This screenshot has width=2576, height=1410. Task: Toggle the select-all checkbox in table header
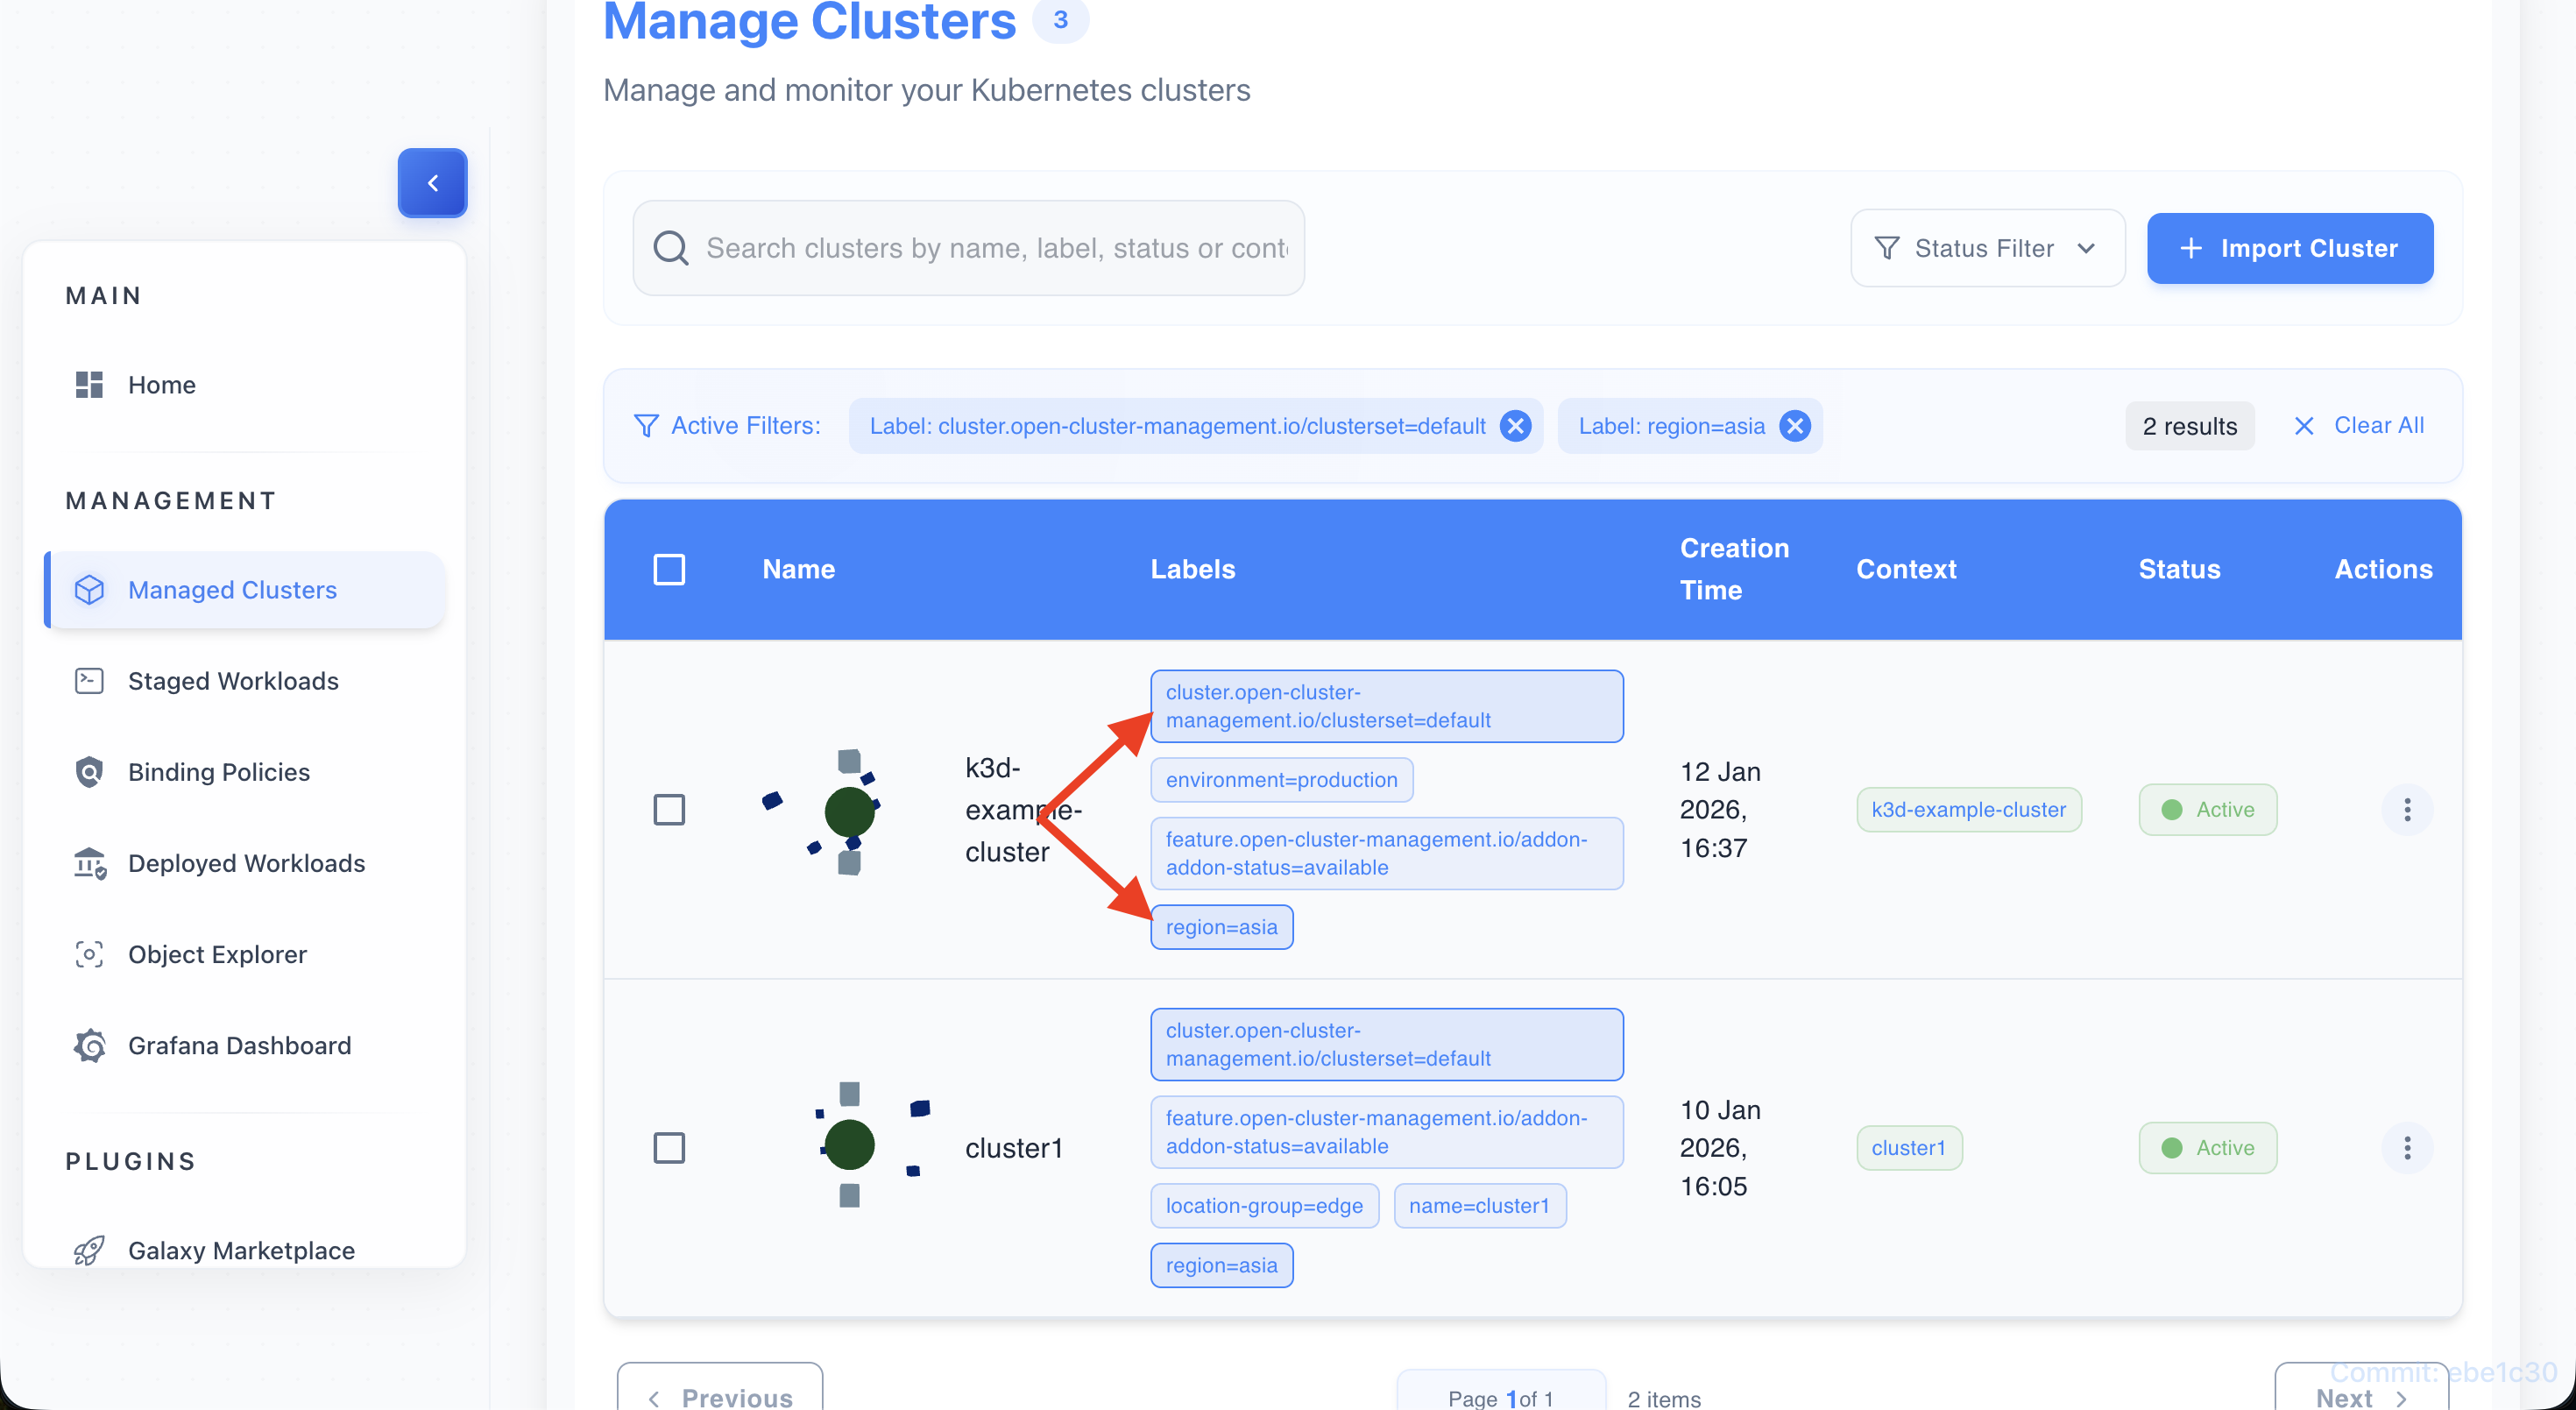(669, 569)
